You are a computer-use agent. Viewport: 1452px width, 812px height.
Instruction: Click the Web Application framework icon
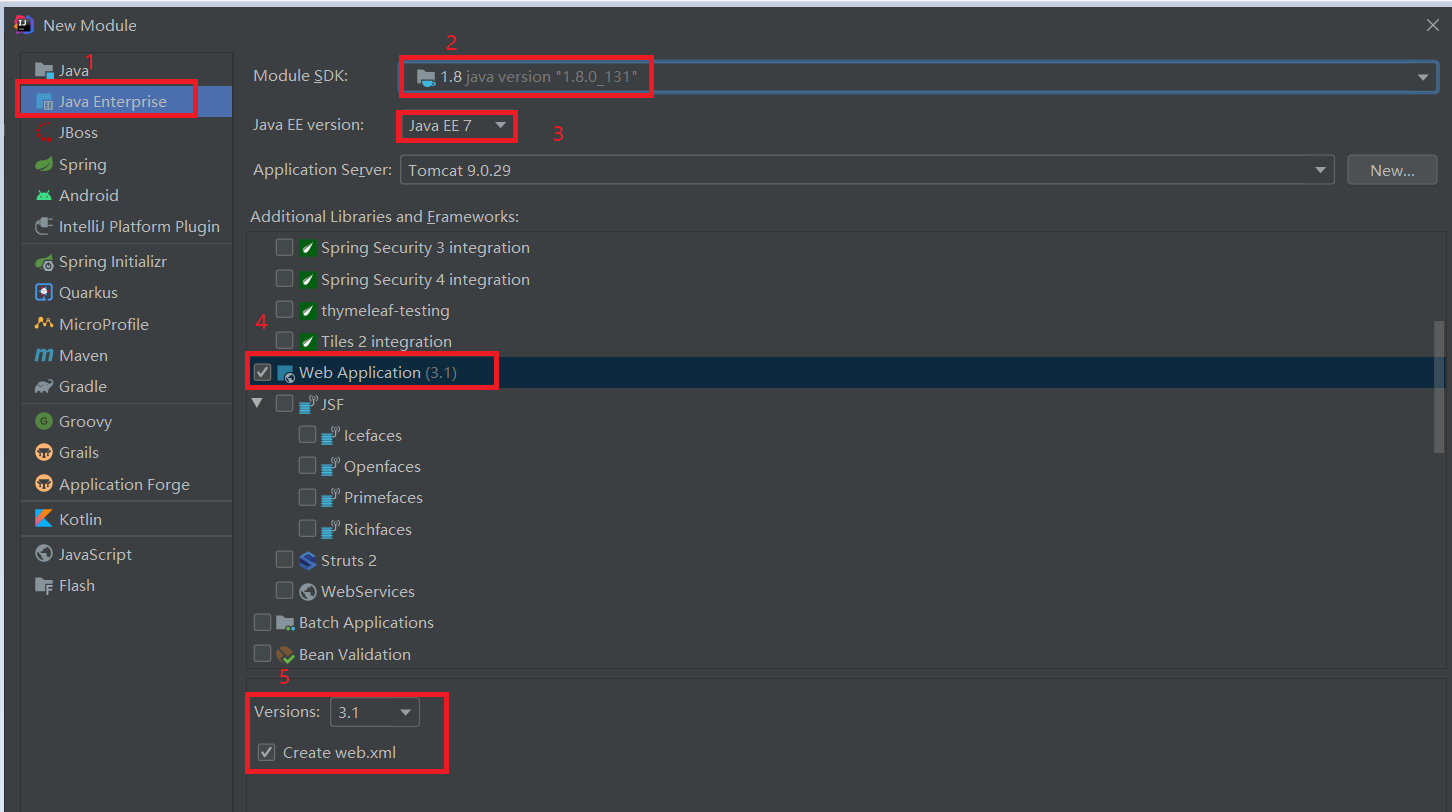point(286,373)
